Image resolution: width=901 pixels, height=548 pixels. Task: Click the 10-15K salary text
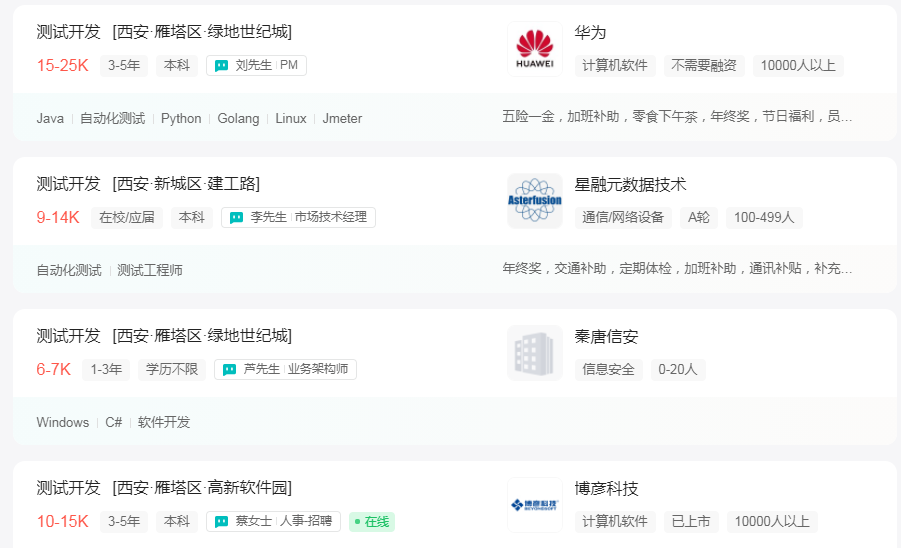(x=63, y=522)
